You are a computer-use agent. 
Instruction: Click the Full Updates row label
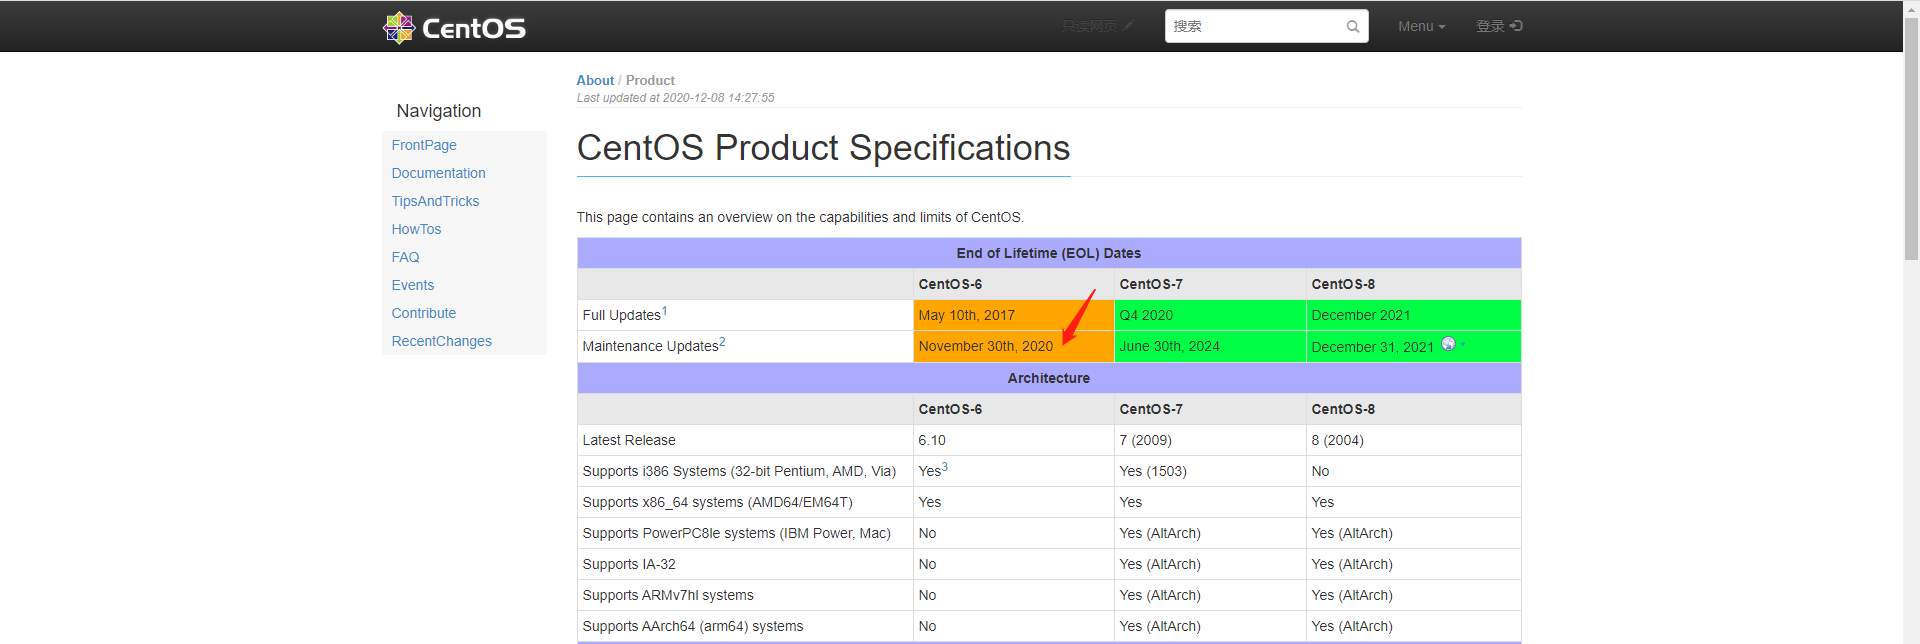click(x=621, y=315)
